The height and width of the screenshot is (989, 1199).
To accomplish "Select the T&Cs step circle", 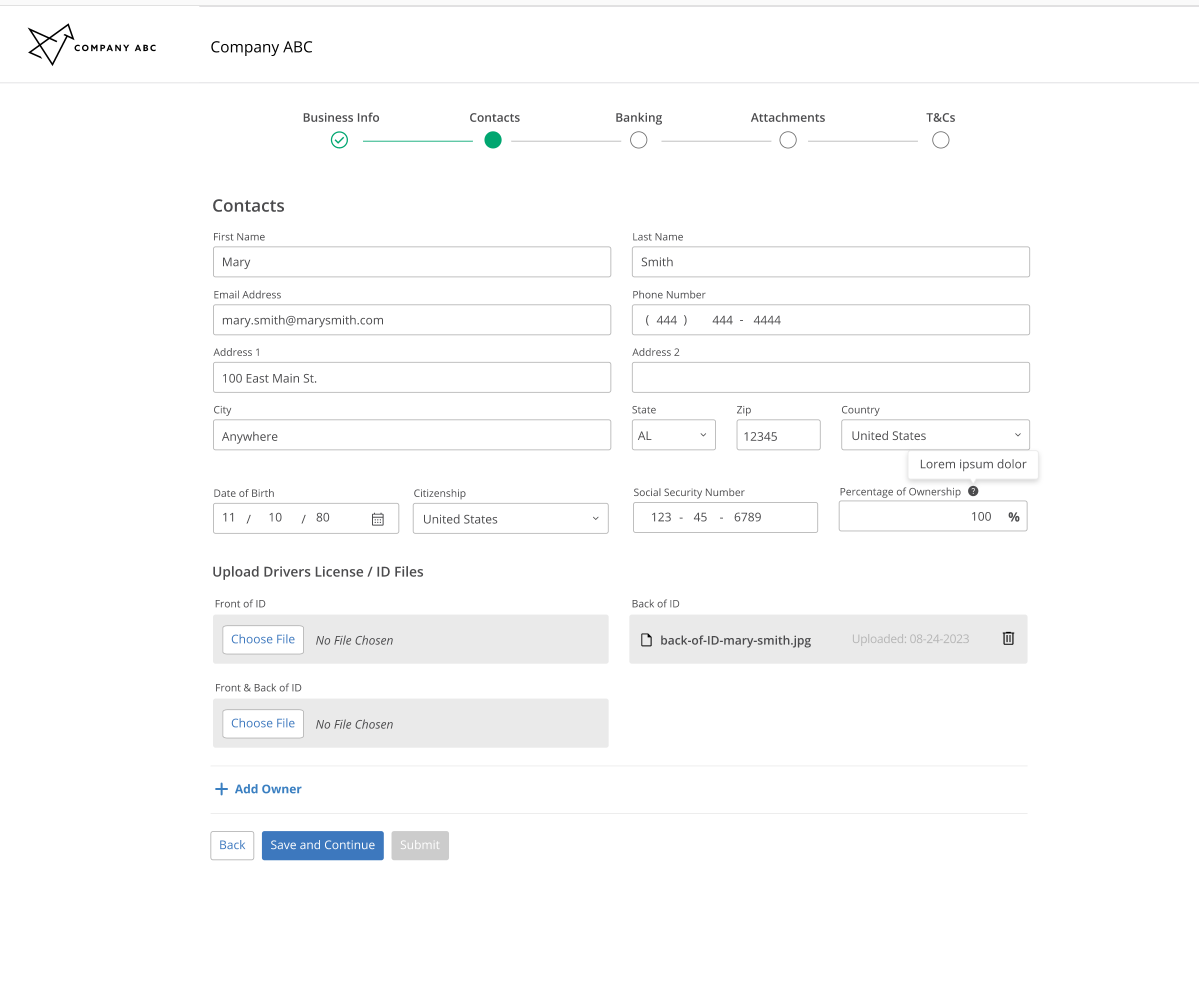I will pos(940,140).
